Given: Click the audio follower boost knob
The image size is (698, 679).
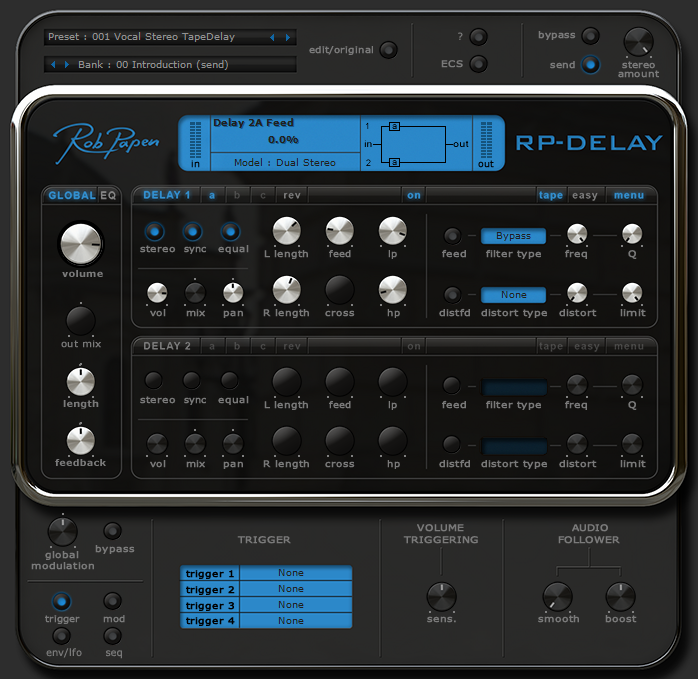Looking at the screenshot, I should pos(621,597).
